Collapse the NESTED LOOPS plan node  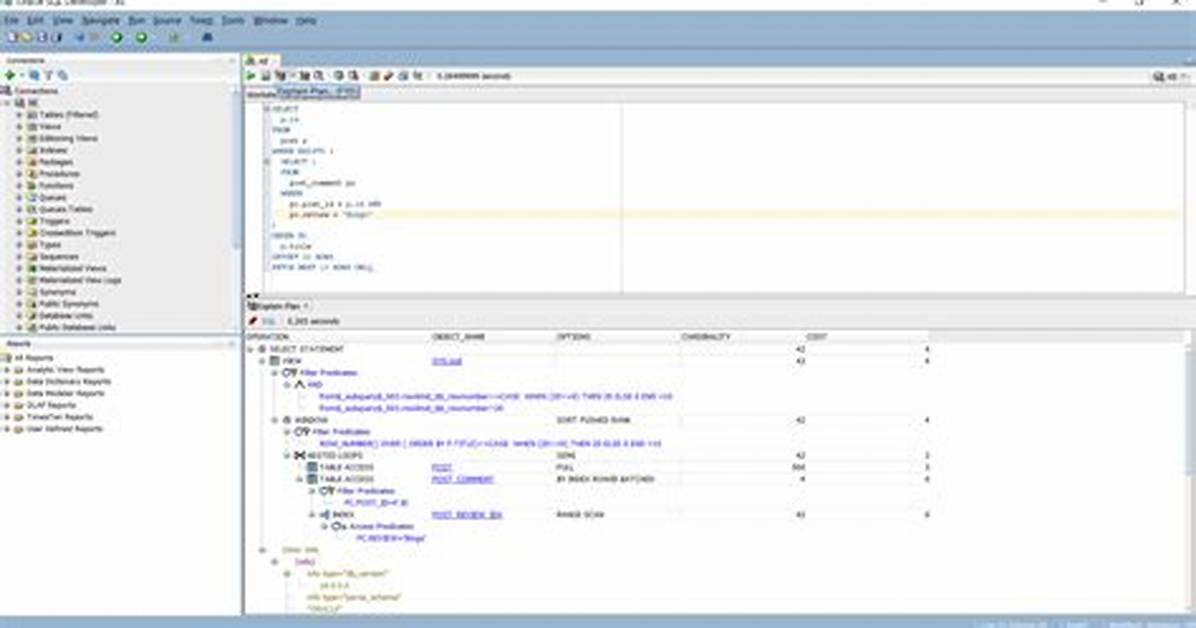point(288,456)
